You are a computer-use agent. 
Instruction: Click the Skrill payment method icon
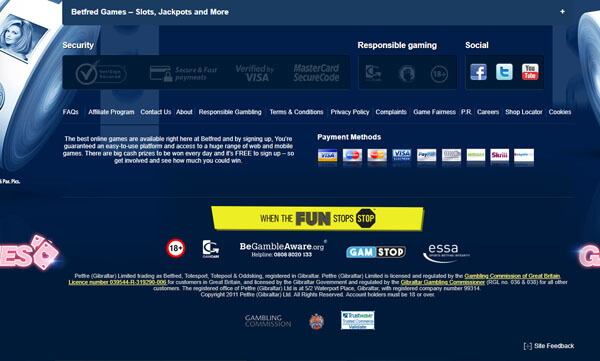click(499, 155)
